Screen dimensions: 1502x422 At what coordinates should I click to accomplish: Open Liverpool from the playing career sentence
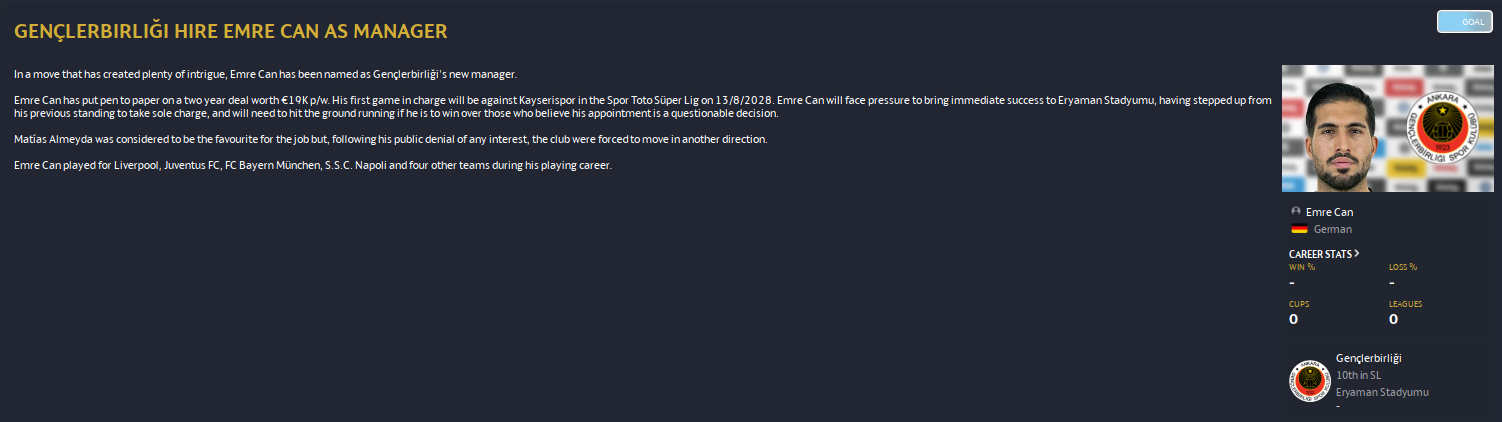(x=135, y=165)
